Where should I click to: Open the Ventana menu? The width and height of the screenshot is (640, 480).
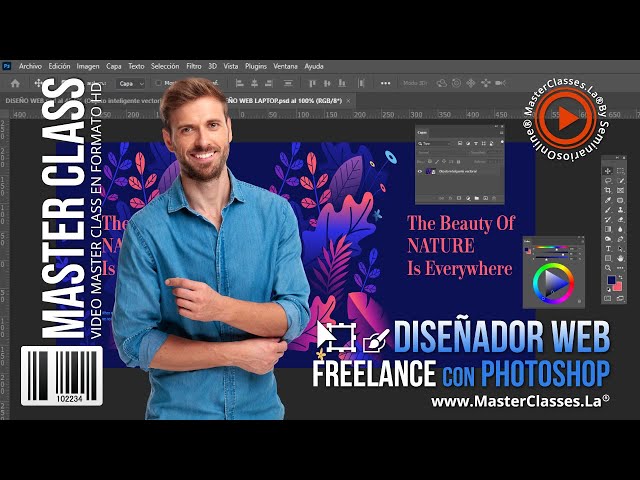click(x=285, y=66)
